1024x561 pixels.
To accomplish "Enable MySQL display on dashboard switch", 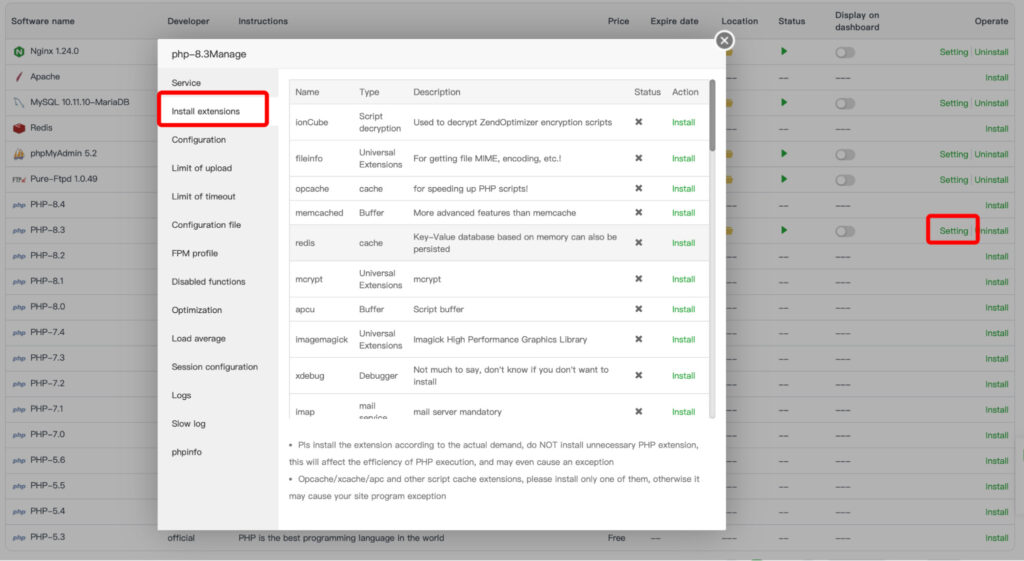I will [x=845, y=103].
